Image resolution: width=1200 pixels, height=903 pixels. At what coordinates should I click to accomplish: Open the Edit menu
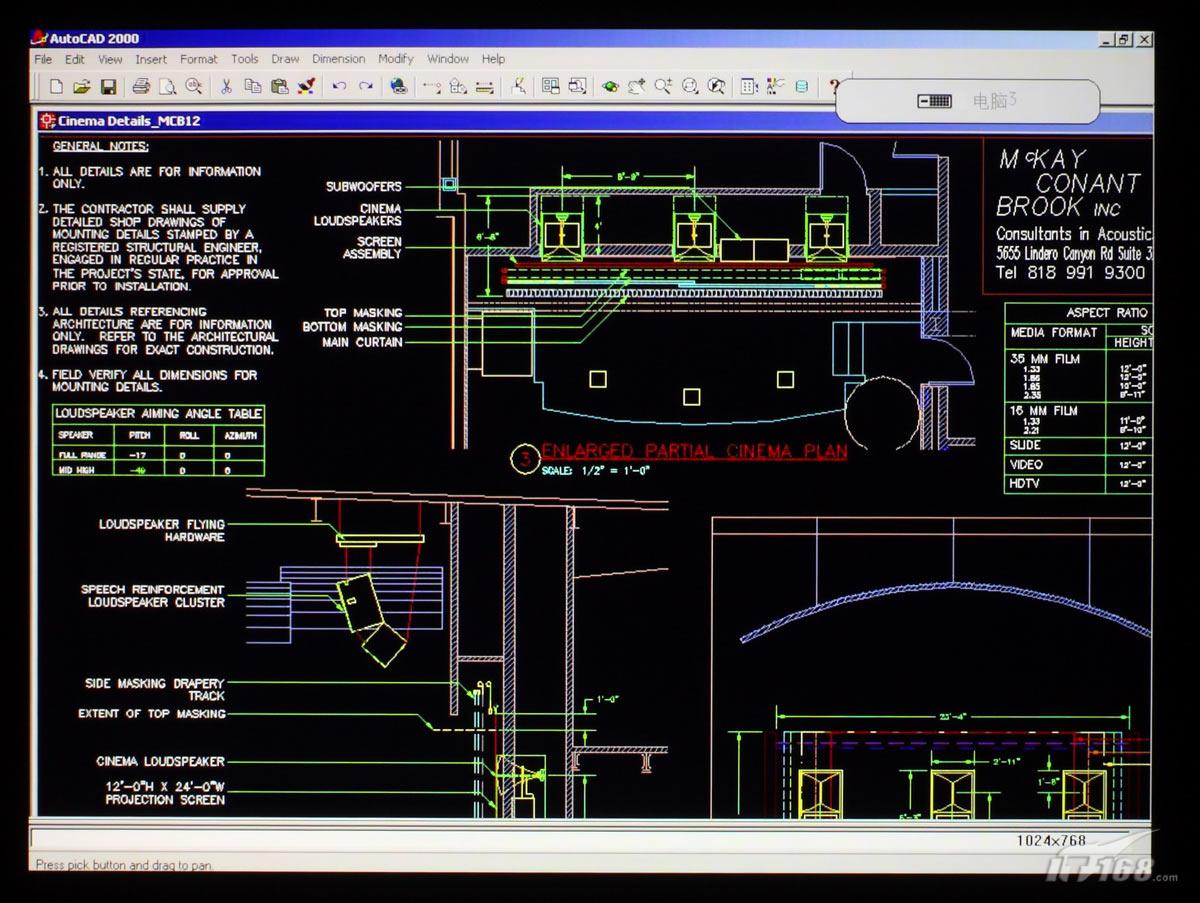75,60
